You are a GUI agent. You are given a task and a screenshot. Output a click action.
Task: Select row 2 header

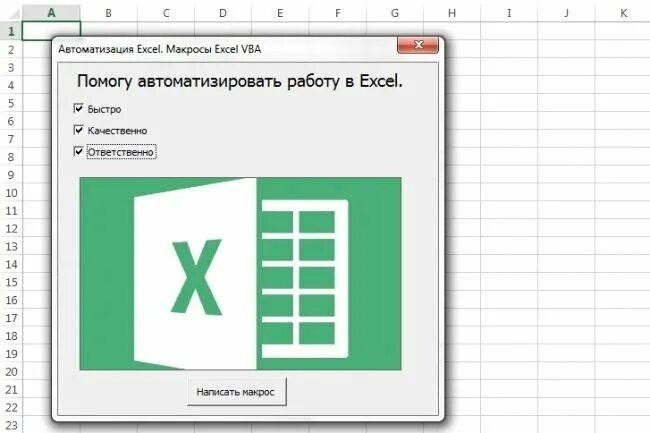tap(11, 49)
